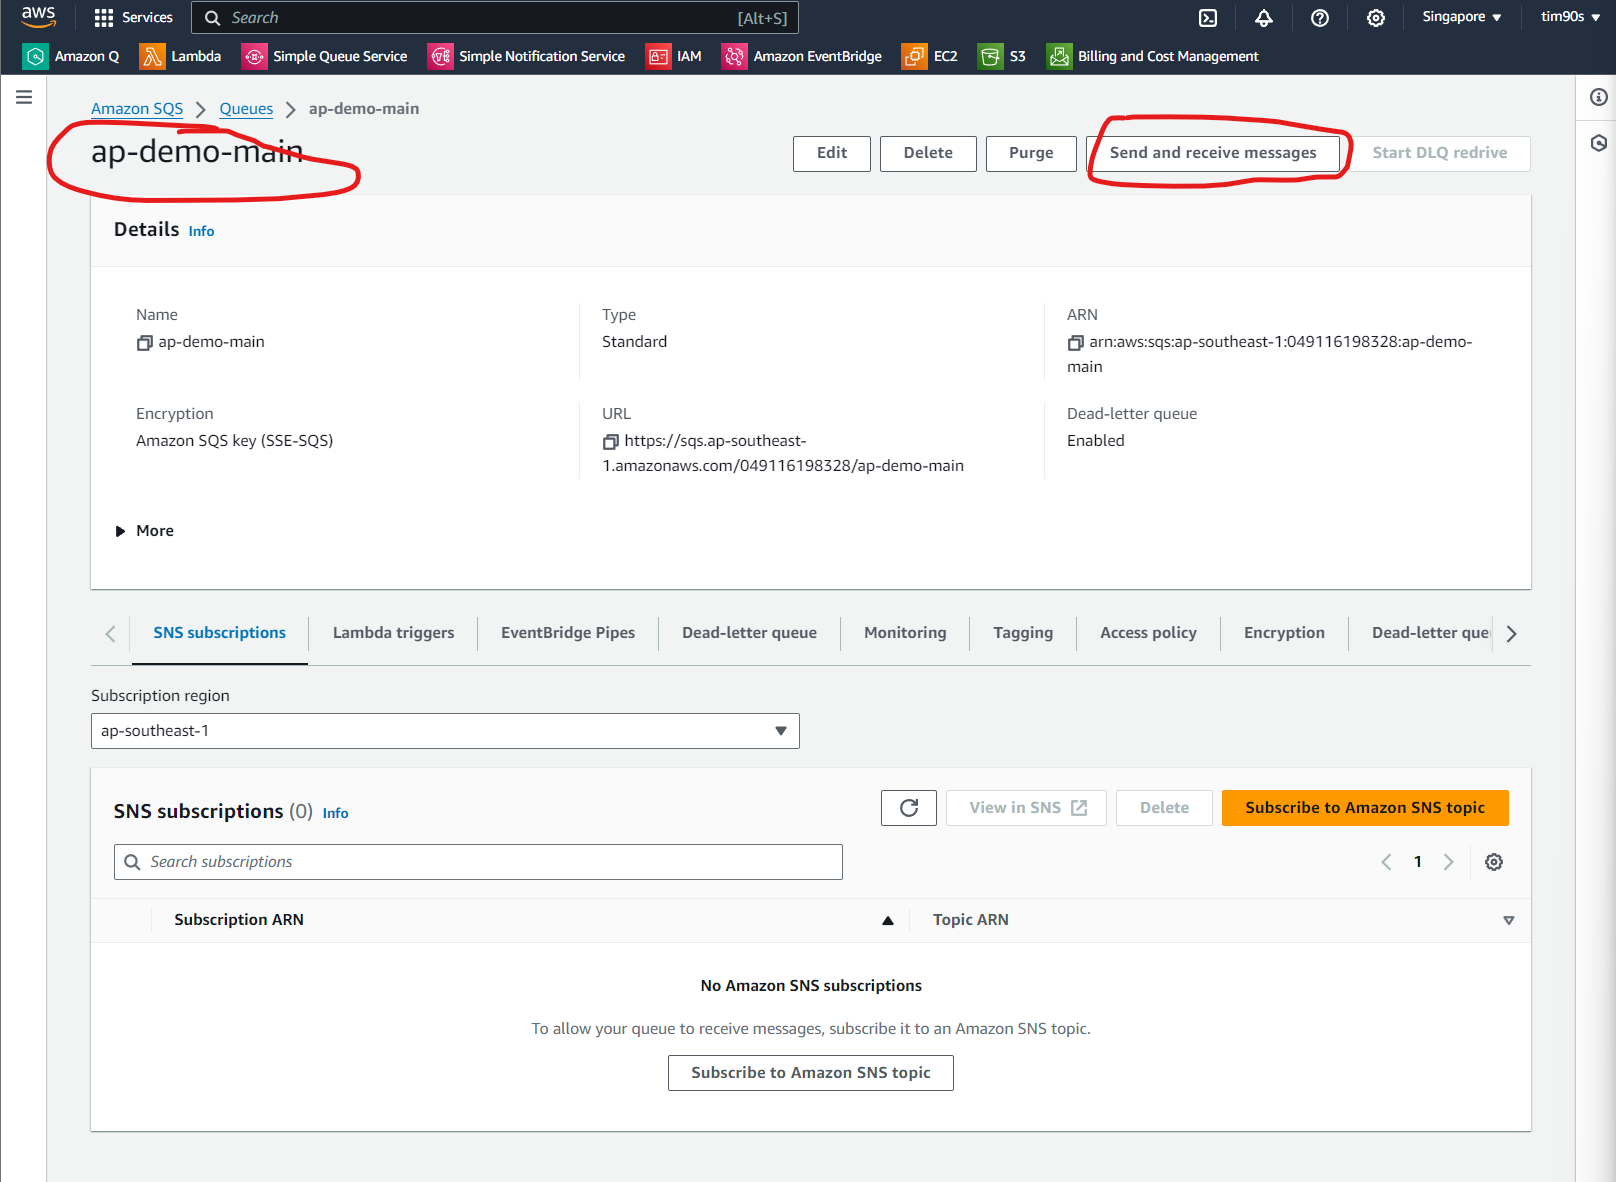
Task: Open Simple Notification Service shortcut
Action: point(527,56)
